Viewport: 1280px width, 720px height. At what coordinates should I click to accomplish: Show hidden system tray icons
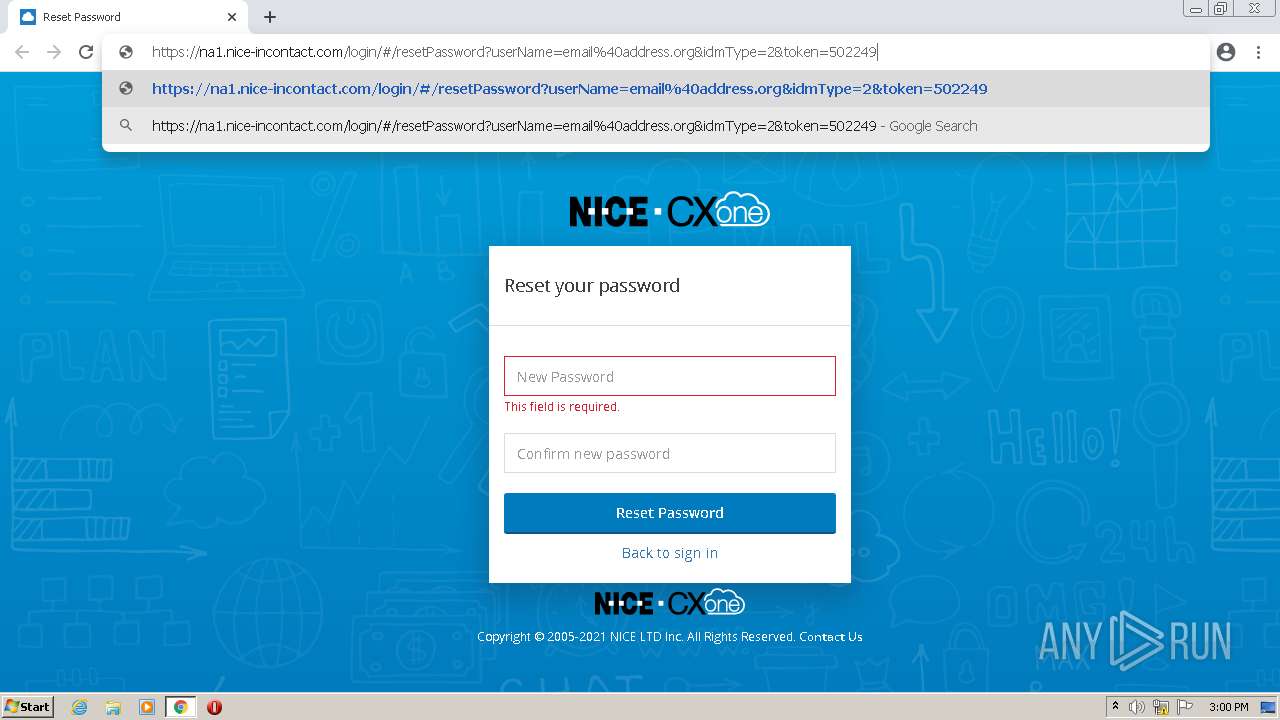point(1115,707)
